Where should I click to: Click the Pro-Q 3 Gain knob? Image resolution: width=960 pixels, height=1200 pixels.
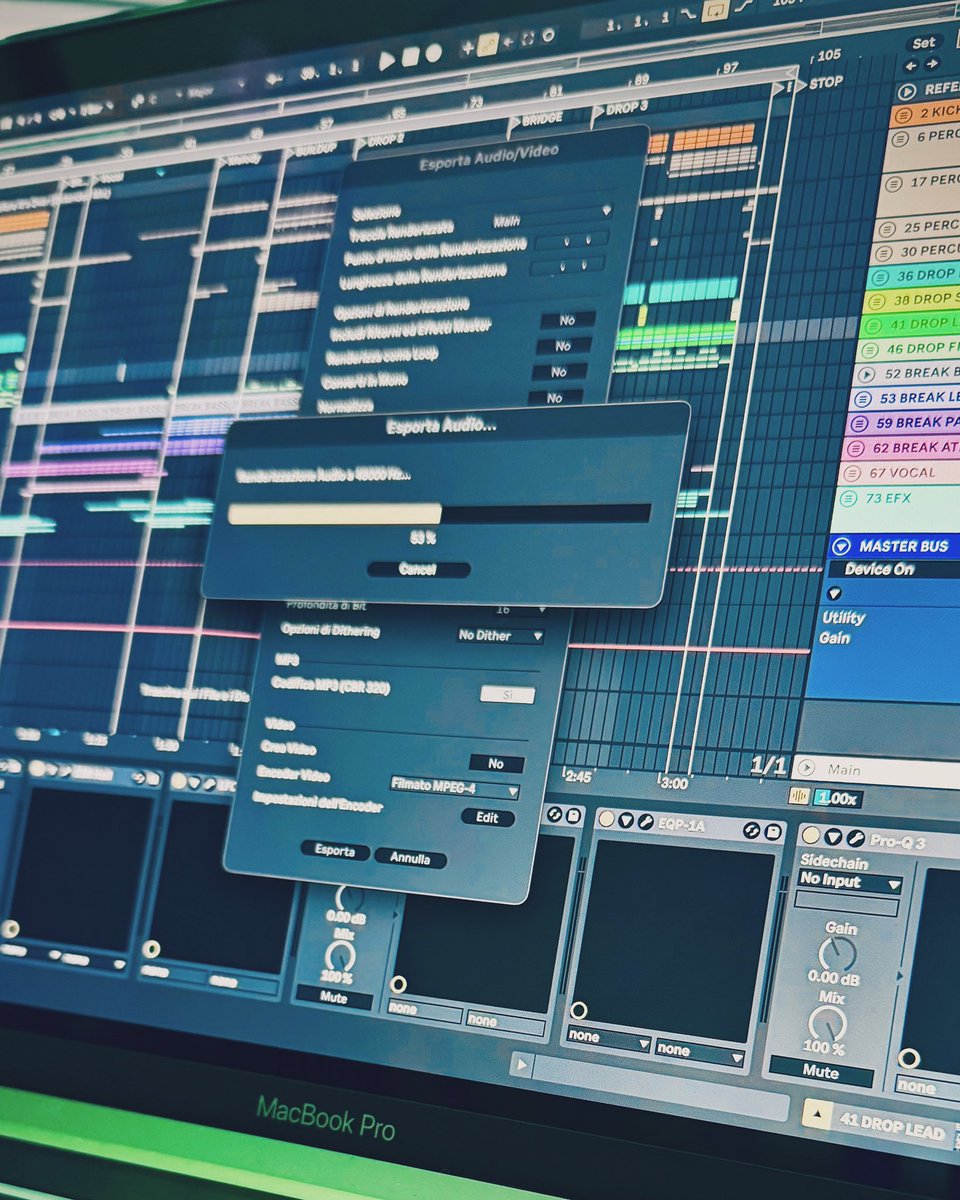click(x=837, y=954)
